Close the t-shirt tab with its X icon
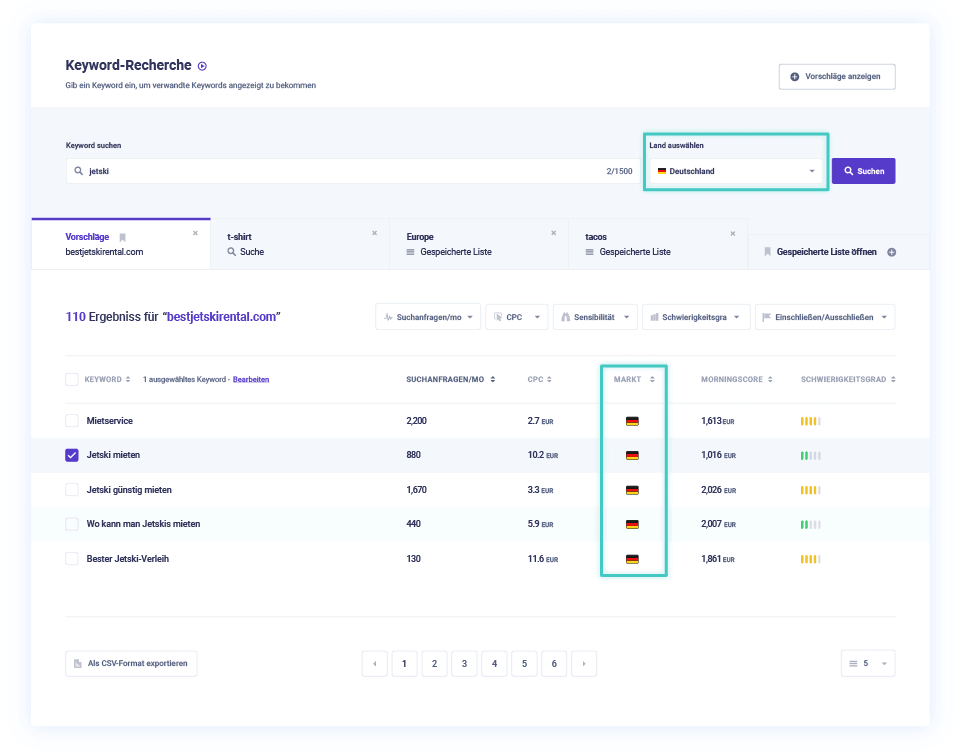Image resolution: width=960 pixels, height=751 pixels. pyautogui.click(x=375, y=233)
